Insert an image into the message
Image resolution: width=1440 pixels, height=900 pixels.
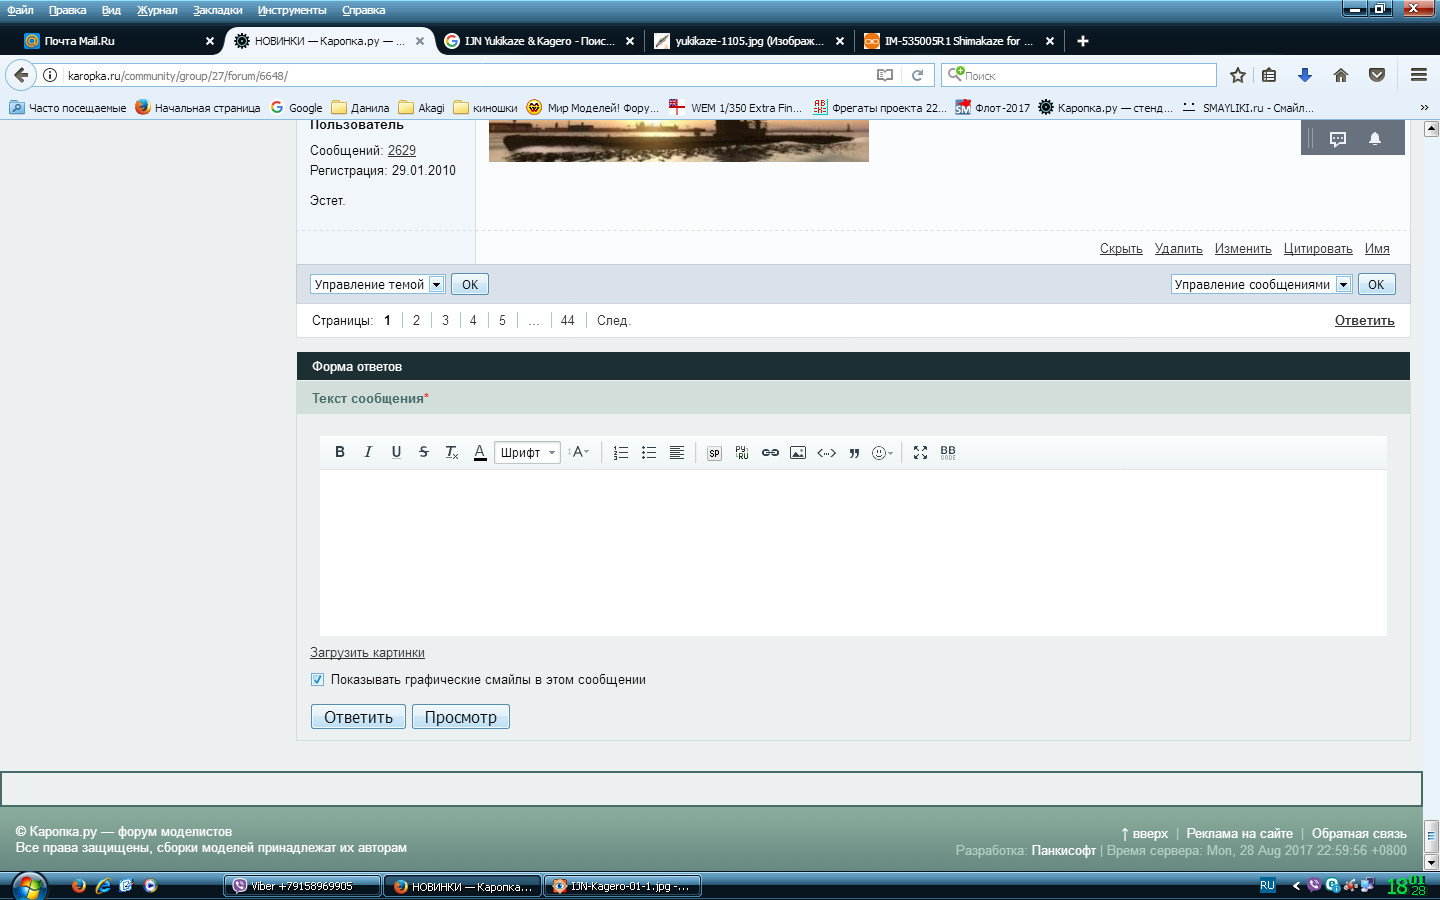[798, 453]
